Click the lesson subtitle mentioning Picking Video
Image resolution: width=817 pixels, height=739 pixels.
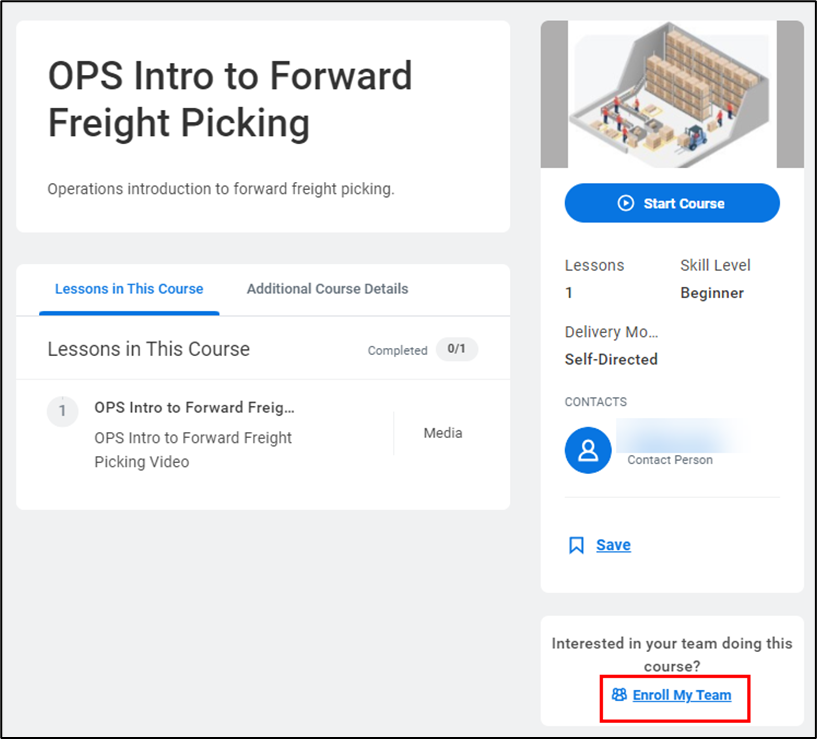[193, 450]
